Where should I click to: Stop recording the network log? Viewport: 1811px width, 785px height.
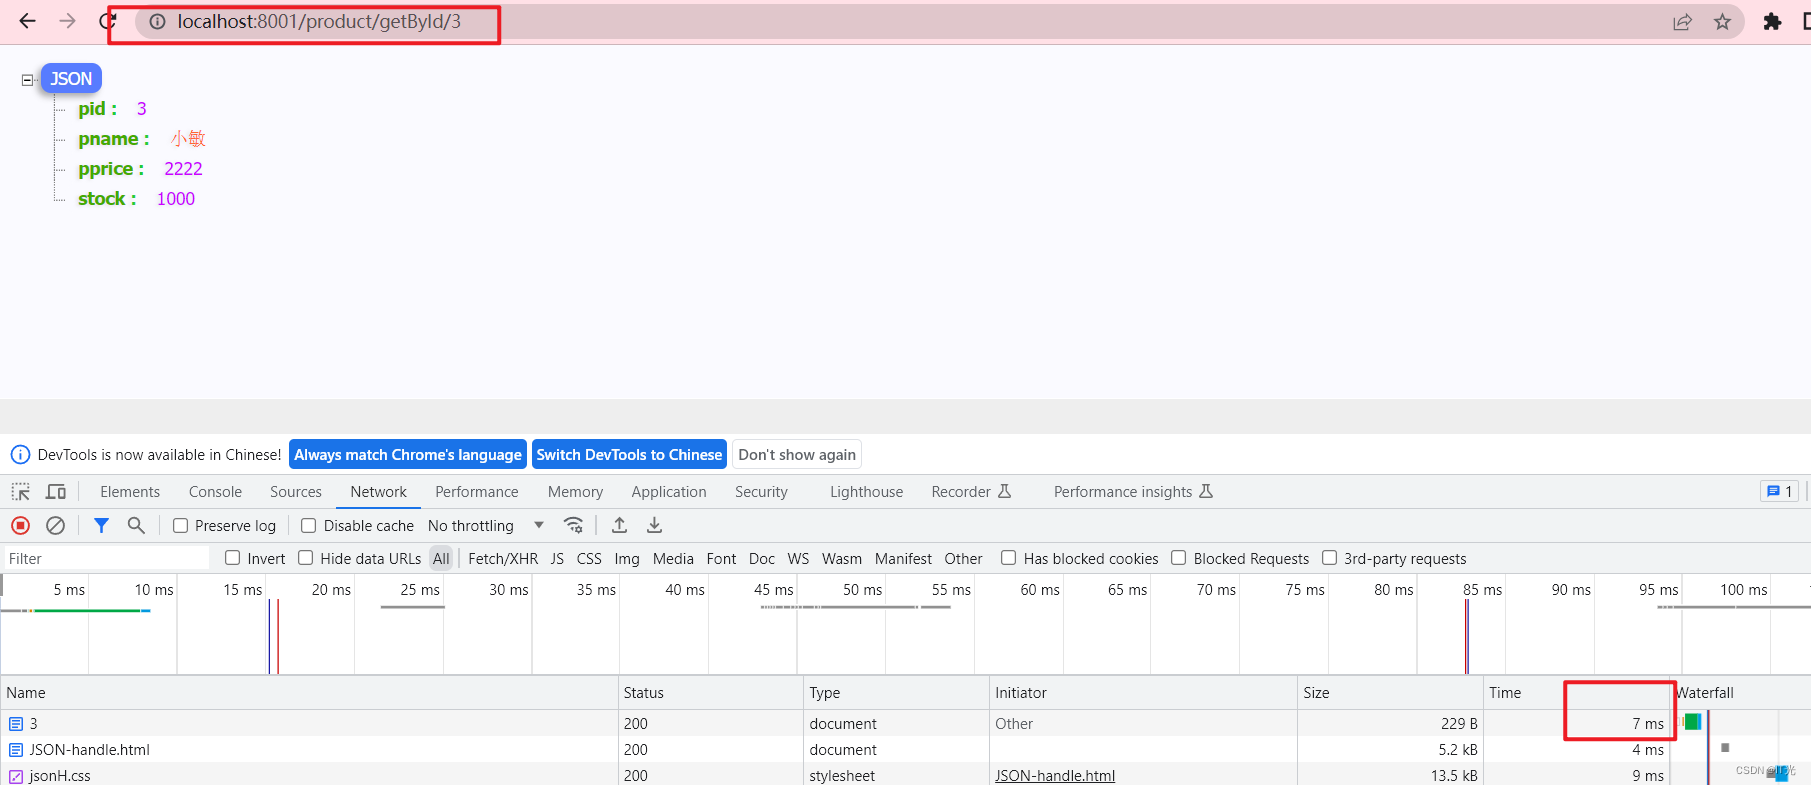pos(20,526)
